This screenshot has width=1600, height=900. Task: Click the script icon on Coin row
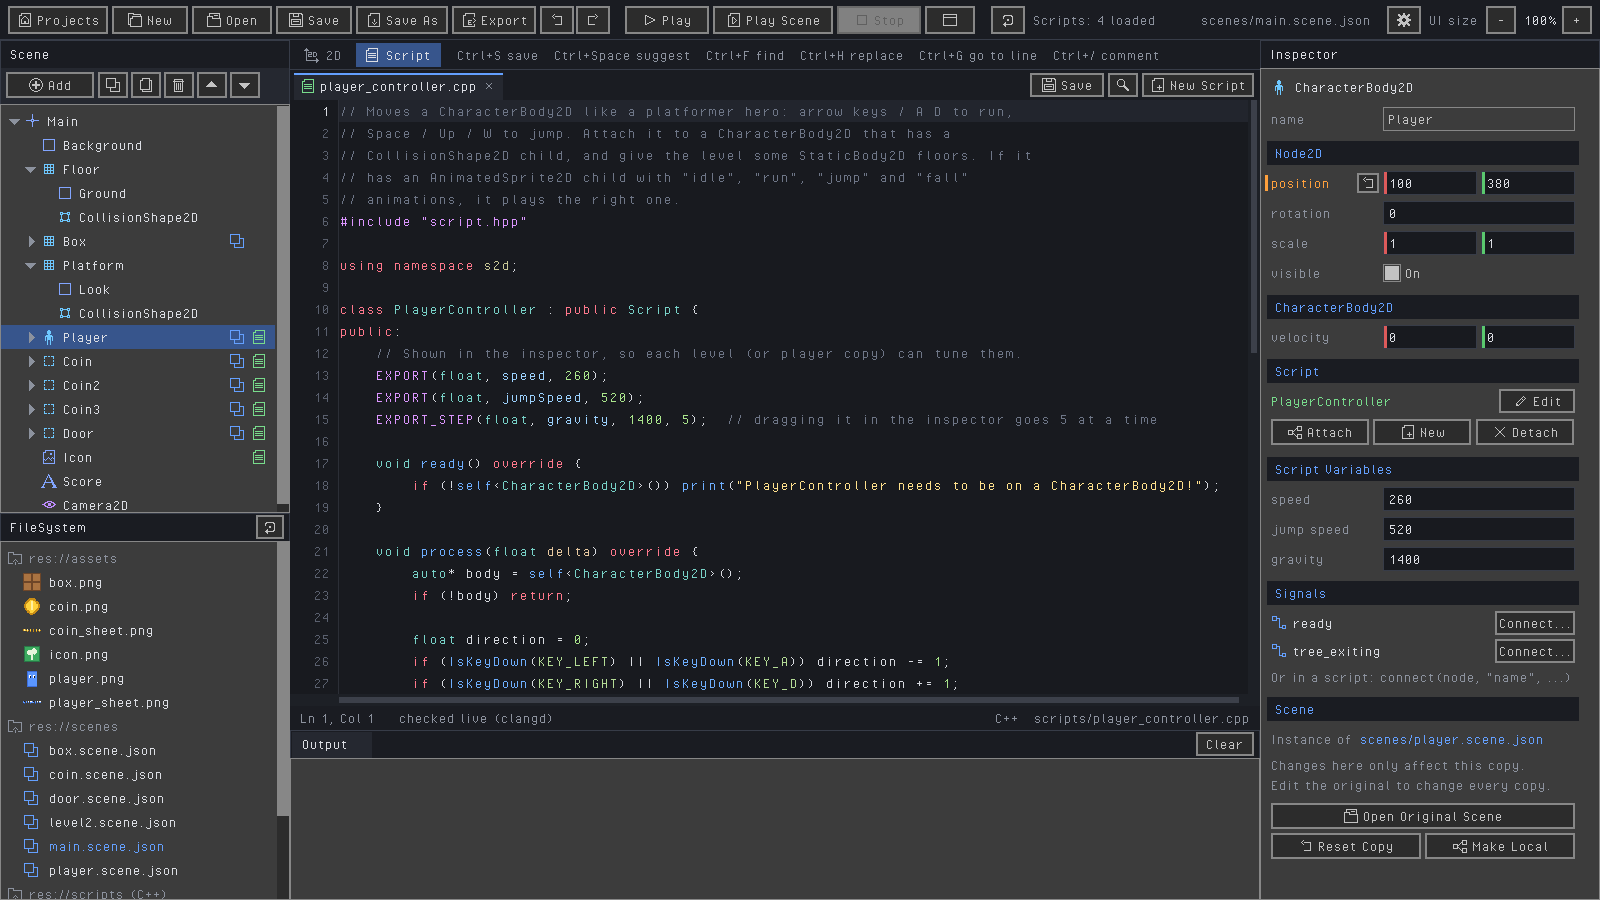259,361
